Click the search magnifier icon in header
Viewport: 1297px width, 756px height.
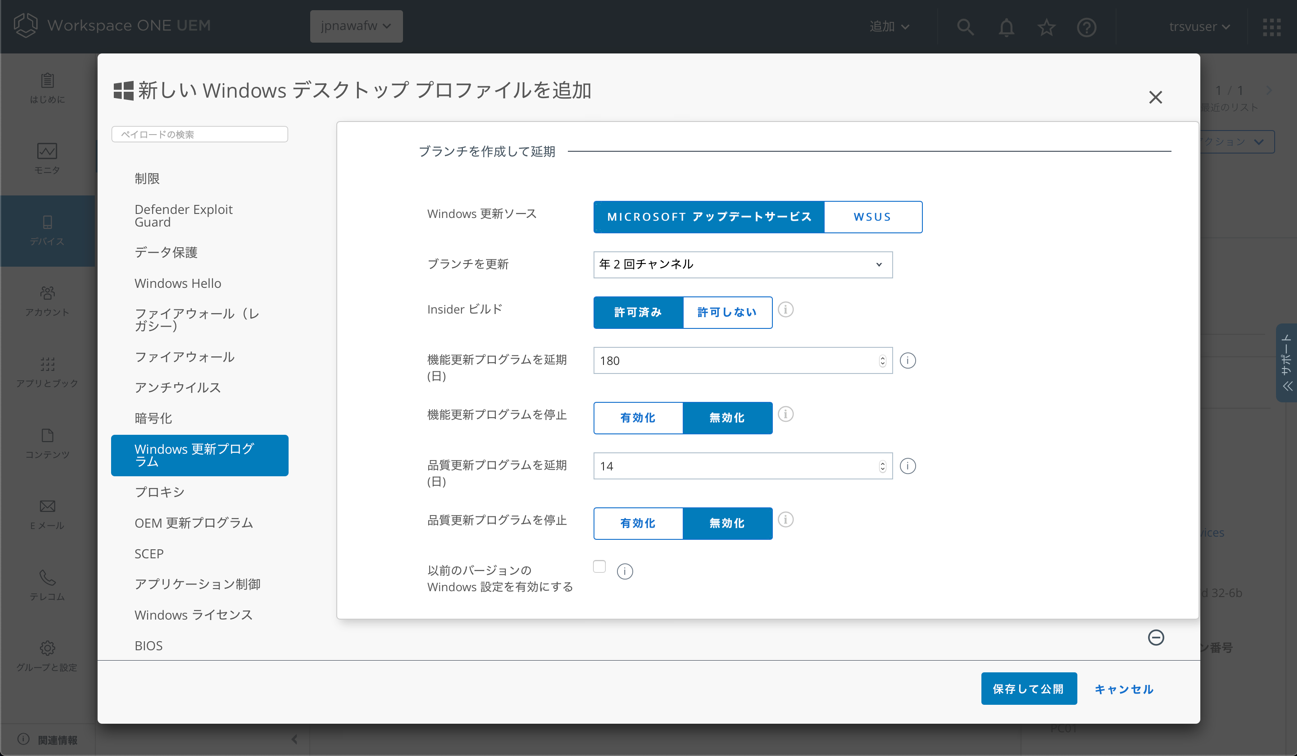[965, 27]
